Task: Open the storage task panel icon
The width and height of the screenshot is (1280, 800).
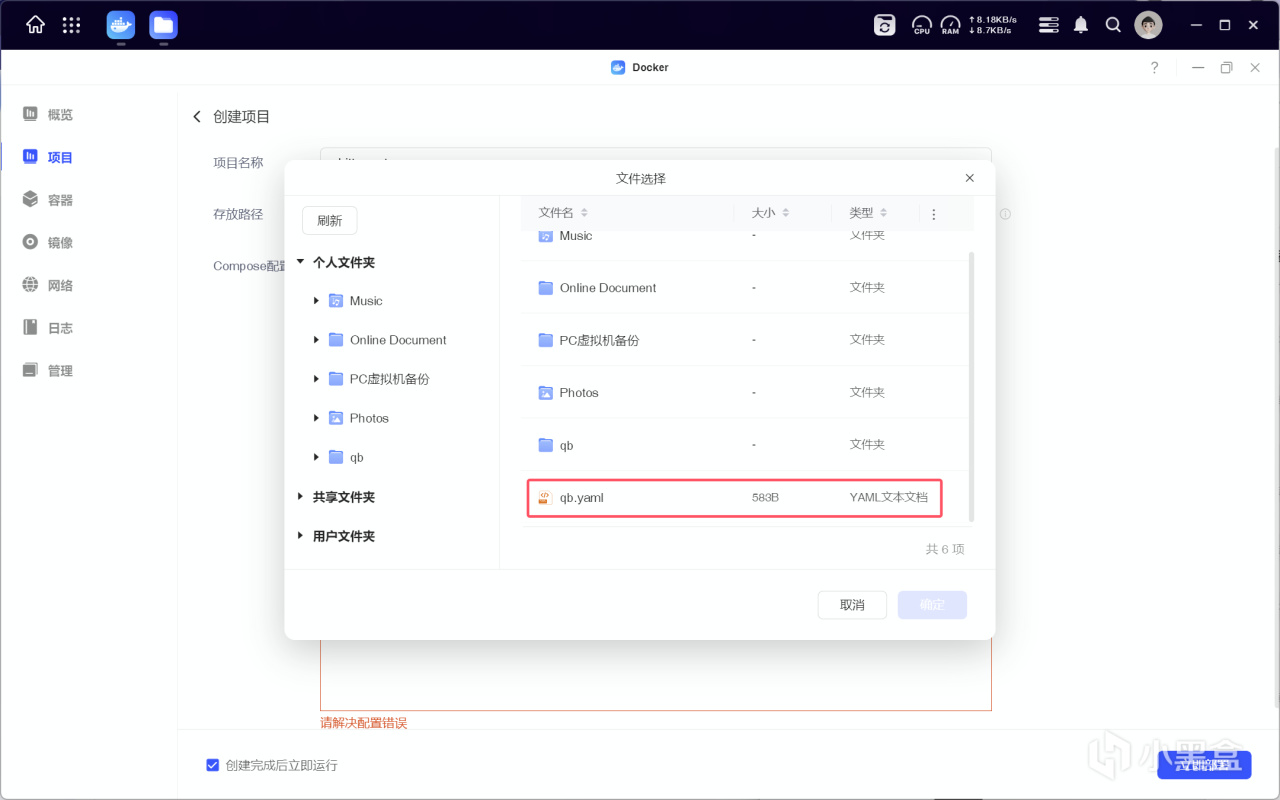Action: click(x=1048, y=25)
